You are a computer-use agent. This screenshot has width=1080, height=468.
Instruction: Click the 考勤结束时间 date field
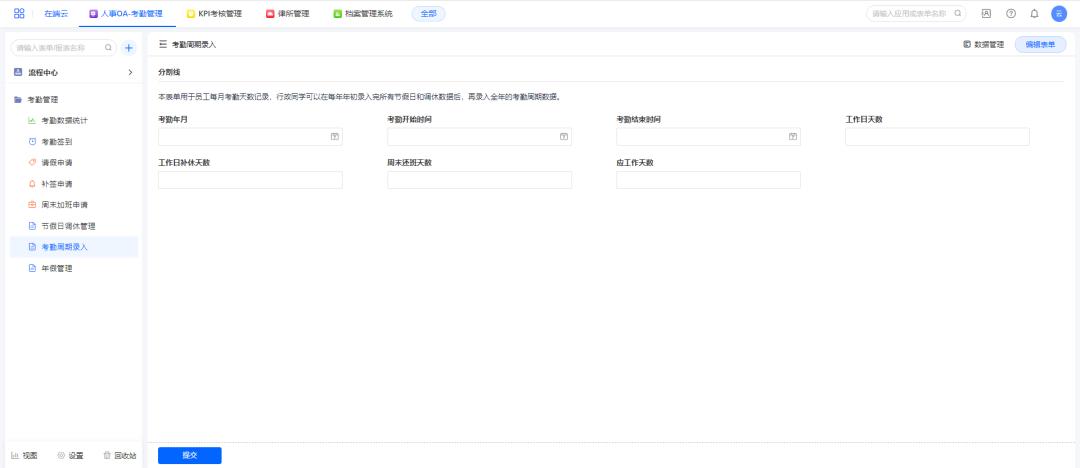[x=708, y=136]
